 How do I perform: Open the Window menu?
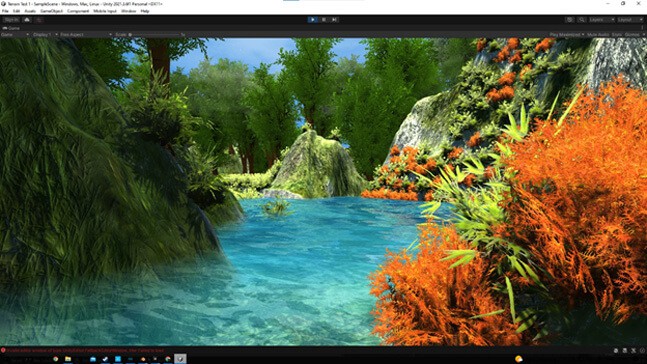129,11
